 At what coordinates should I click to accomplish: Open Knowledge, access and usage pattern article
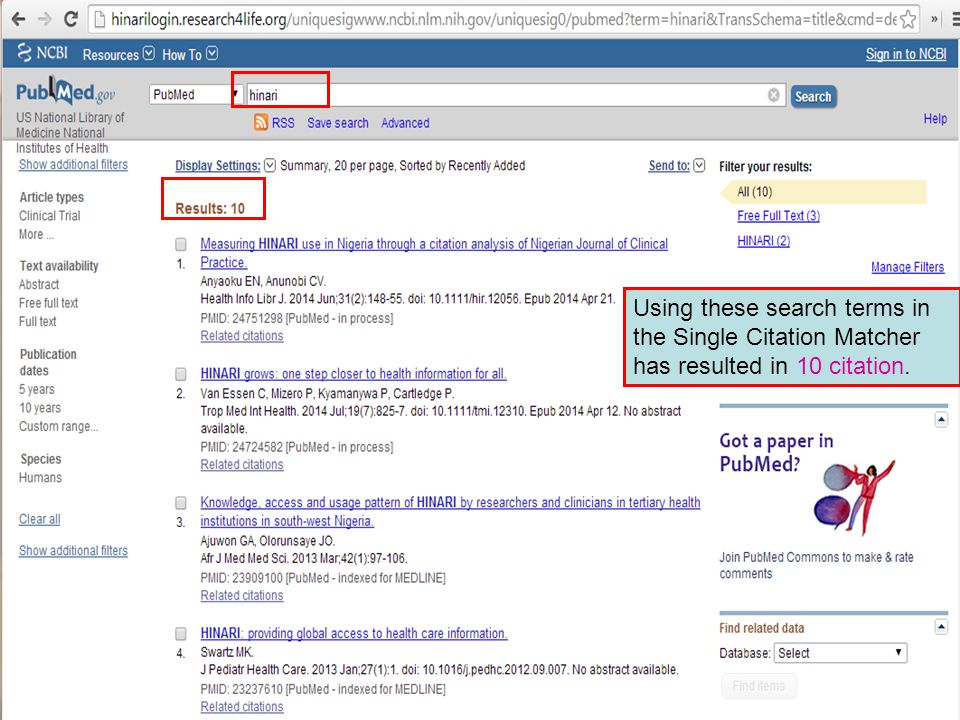[450, 511]
